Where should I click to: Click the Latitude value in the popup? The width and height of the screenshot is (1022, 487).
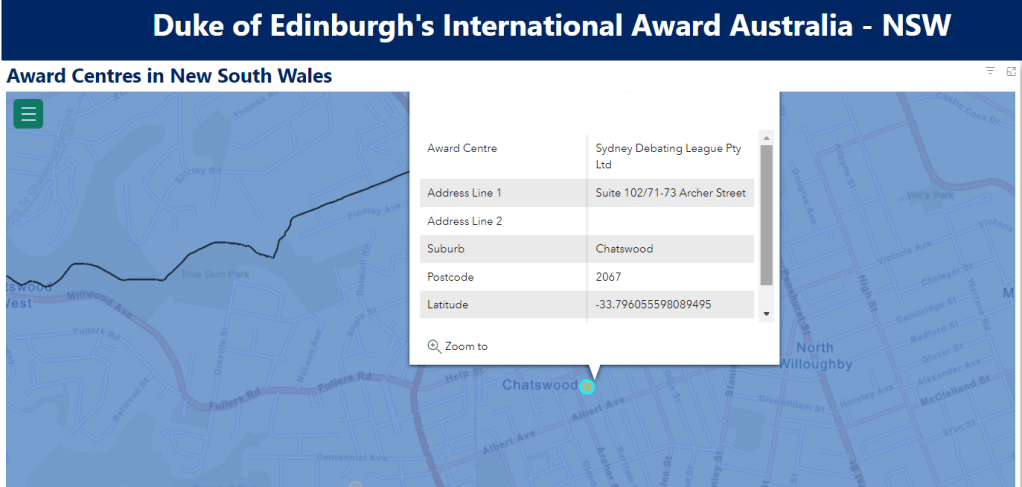(653, 304)
